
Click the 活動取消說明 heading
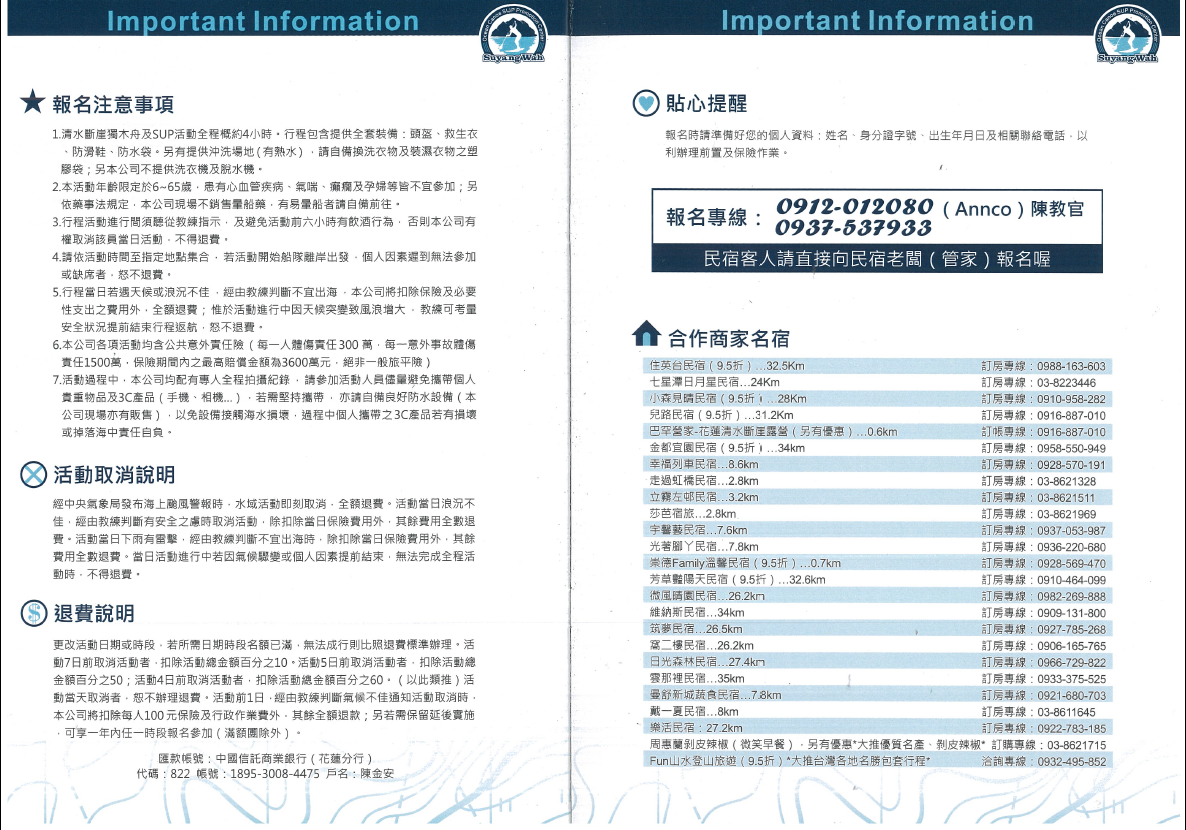(x=114, y=475)
